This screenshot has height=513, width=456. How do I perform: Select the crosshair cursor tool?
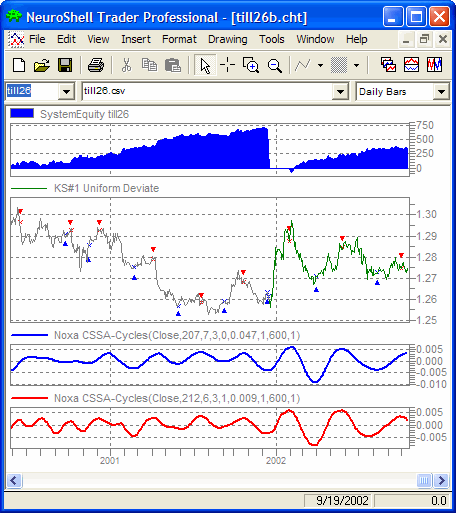tap(228, 65)
